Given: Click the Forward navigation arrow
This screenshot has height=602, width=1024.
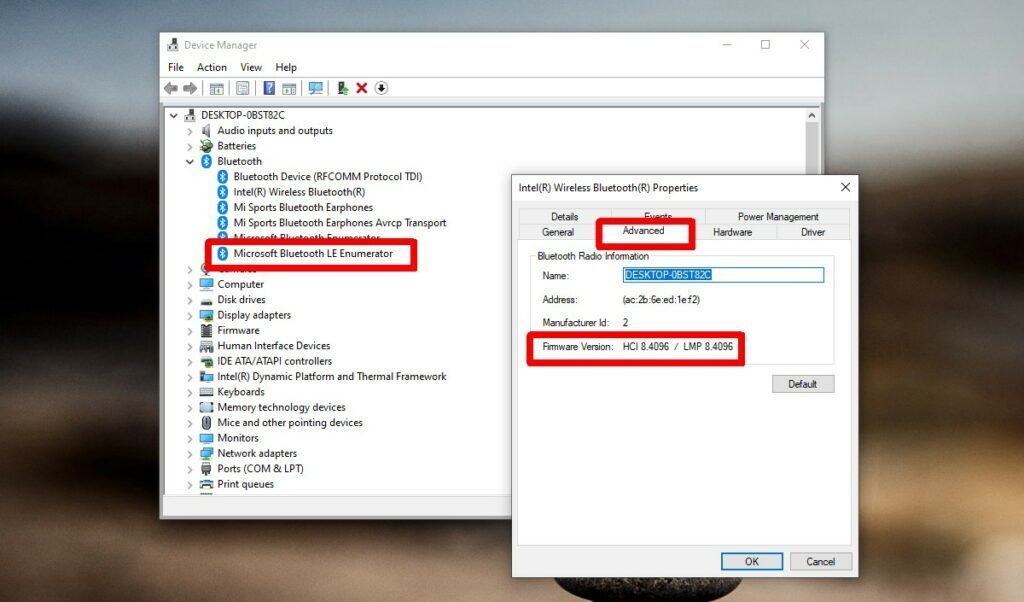Looking at the screenshot, I should (x=190, y=88).
